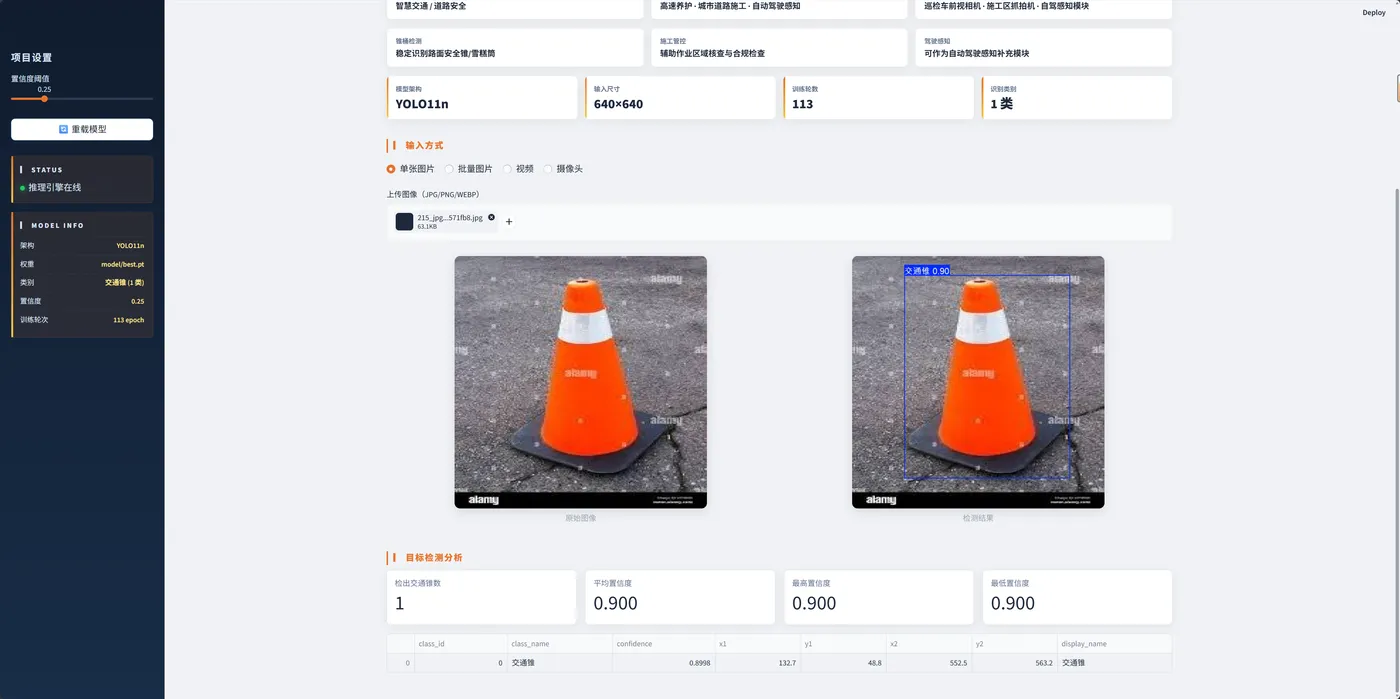Image resolution: width=1400 pixels, height=699 pixels.
Task: Click the 552.5 cell in the table
Action: (x=929, y=663)
